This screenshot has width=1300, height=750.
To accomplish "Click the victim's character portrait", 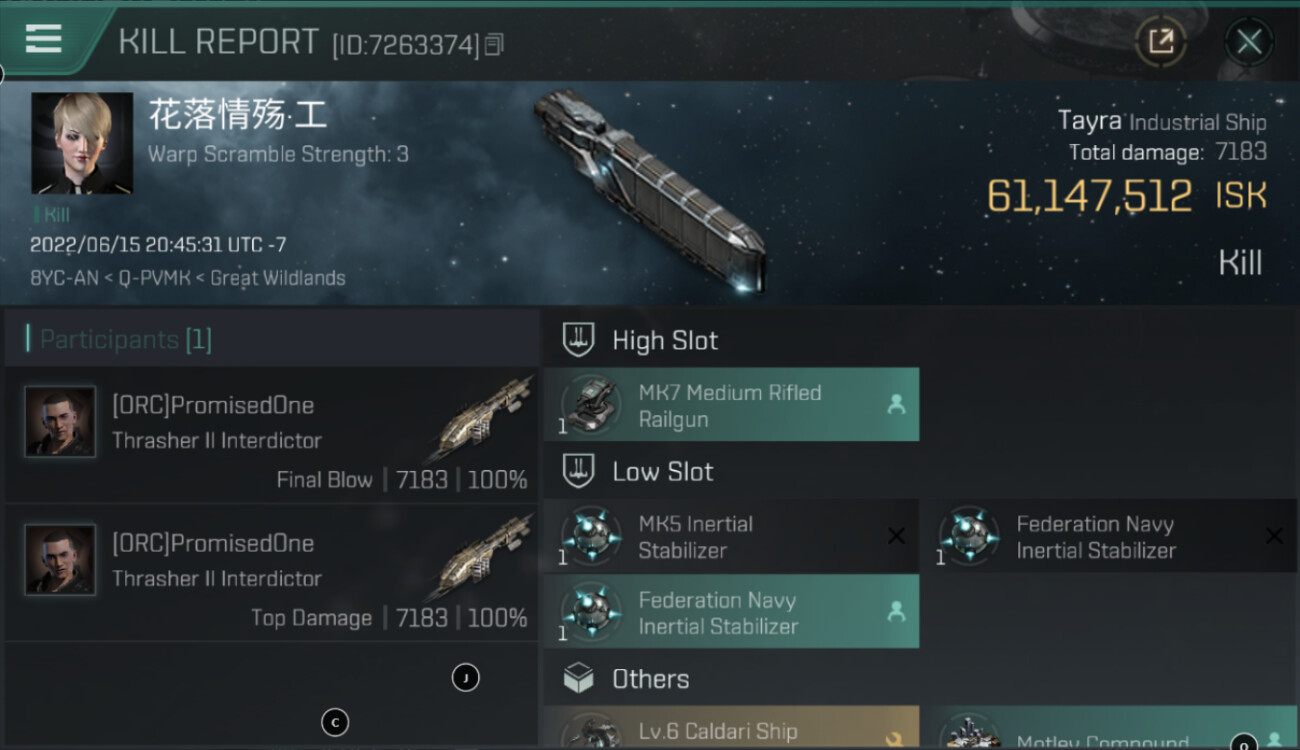I will [82, 143].
